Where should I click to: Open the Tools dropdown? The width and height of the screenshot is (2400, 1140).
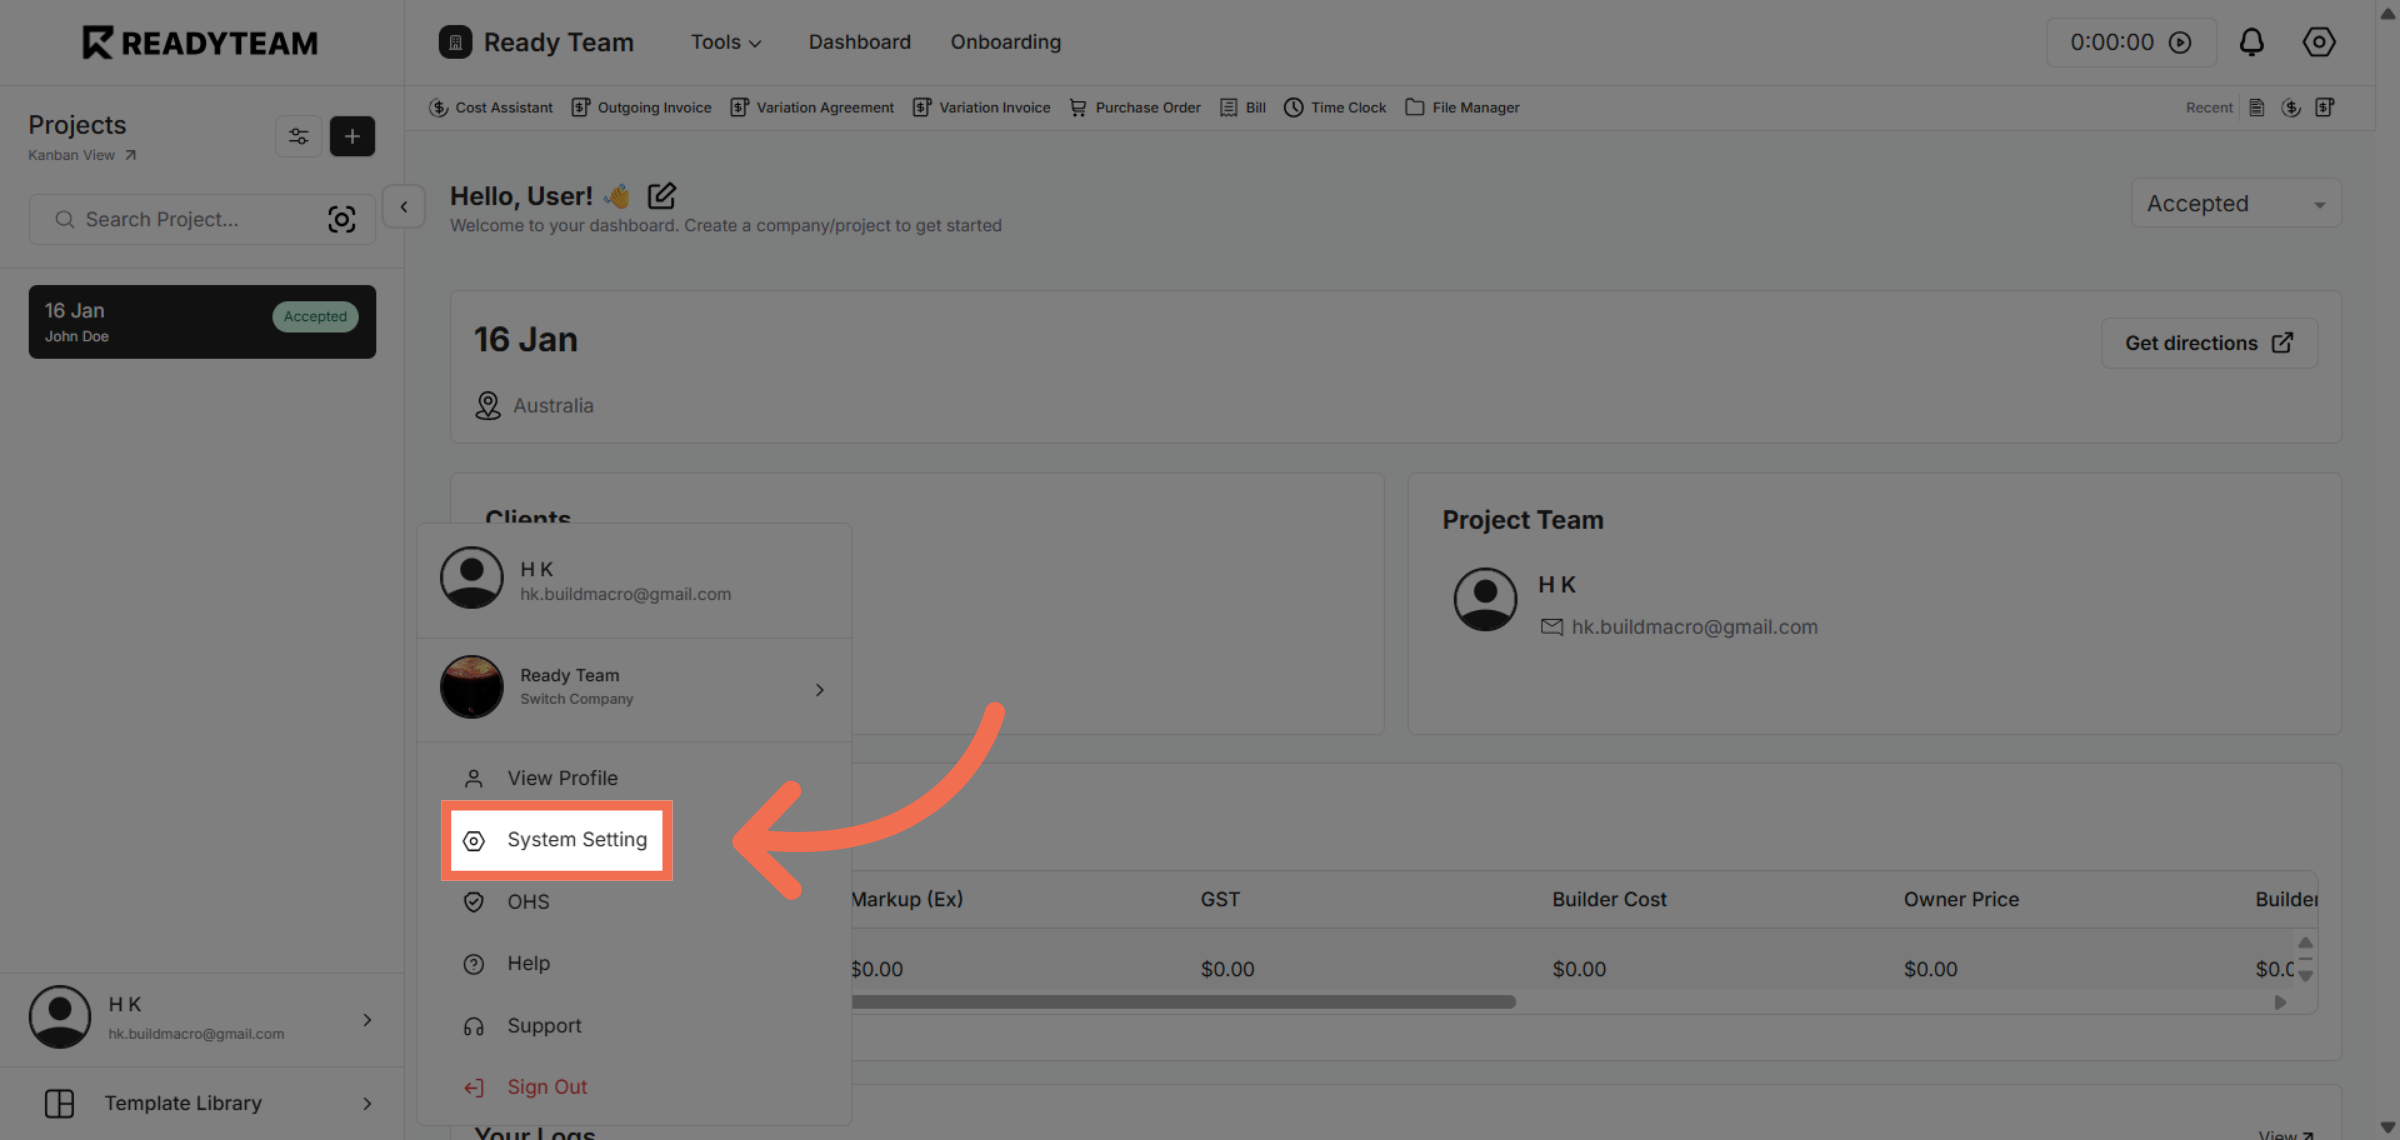[x=725, y=42]
